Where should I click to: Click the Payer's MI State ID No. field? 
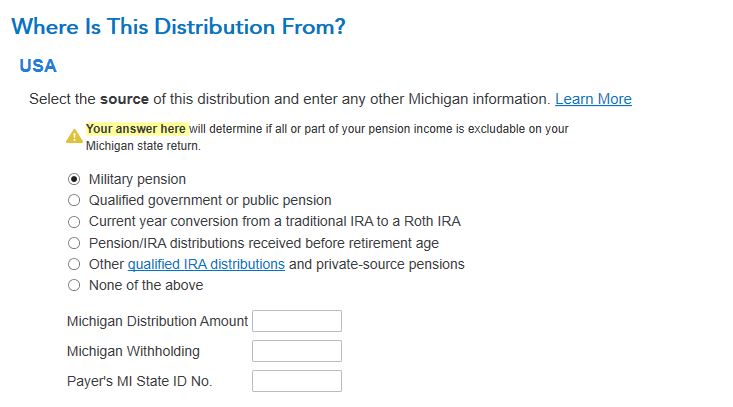[297, 381]
